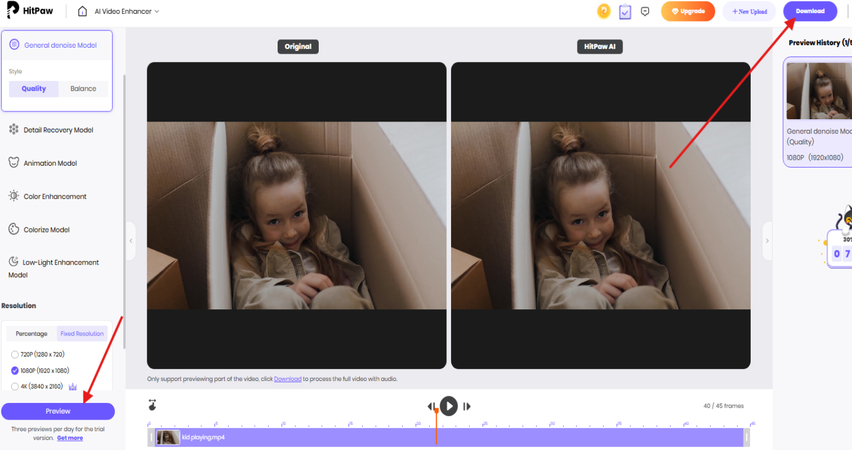Image resolution: width=852 pixels, height=450 pixels.
Task: Click the HitPaw logo
Action: tap(30, 10)
